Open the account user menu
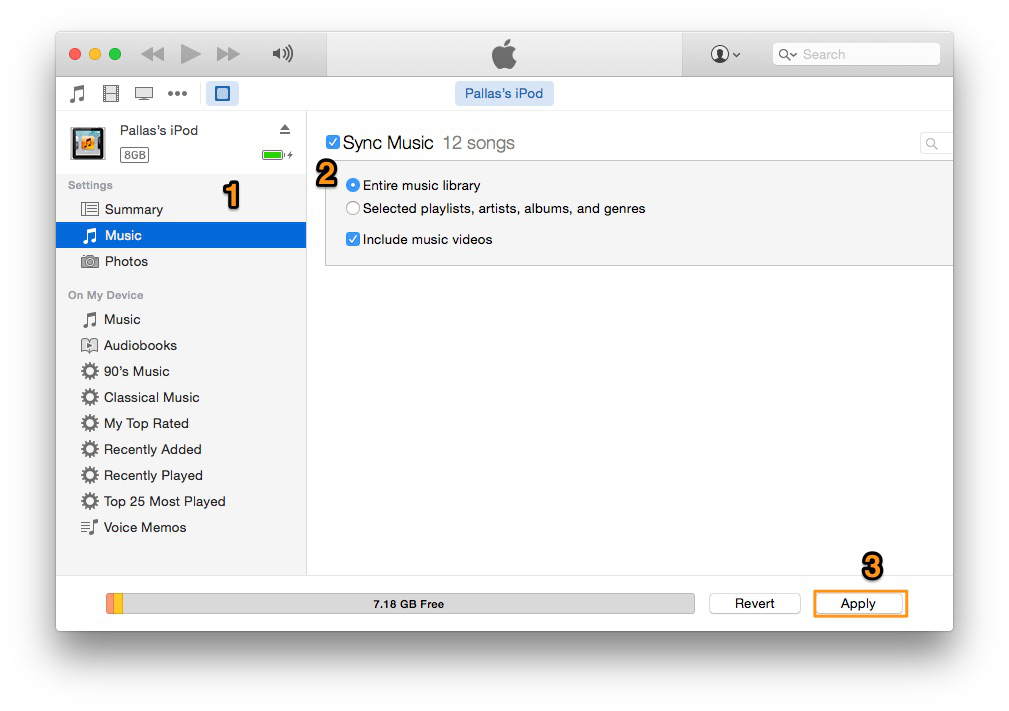1009x711 pixels. pos(725,54)
